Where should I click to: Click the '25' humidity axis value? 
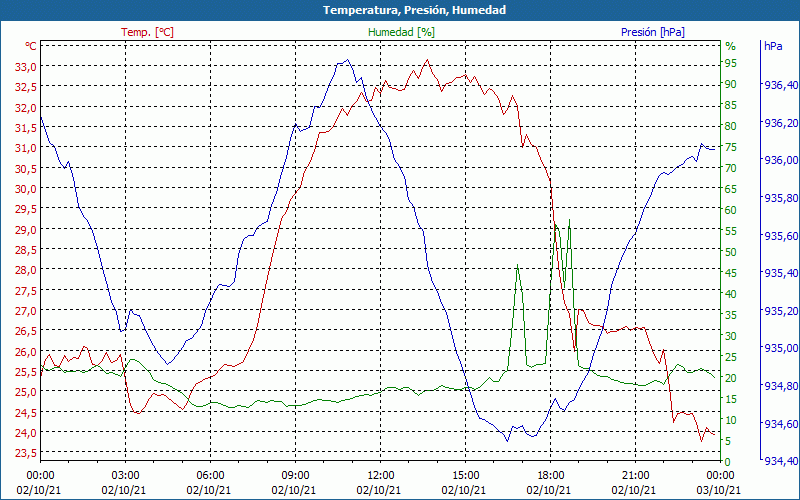tap(731, 357)
